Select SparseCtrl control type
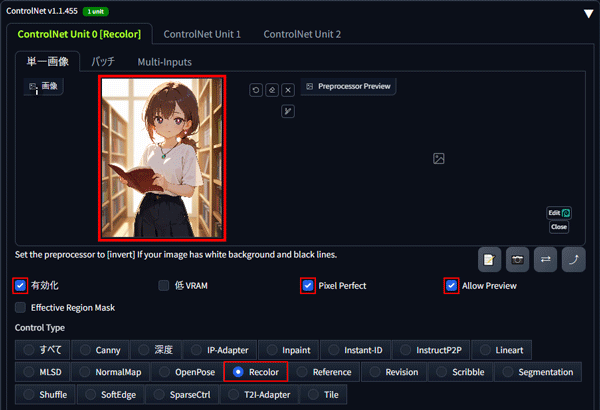The height and width of the screenshot is (410, 600). [182, 395]
